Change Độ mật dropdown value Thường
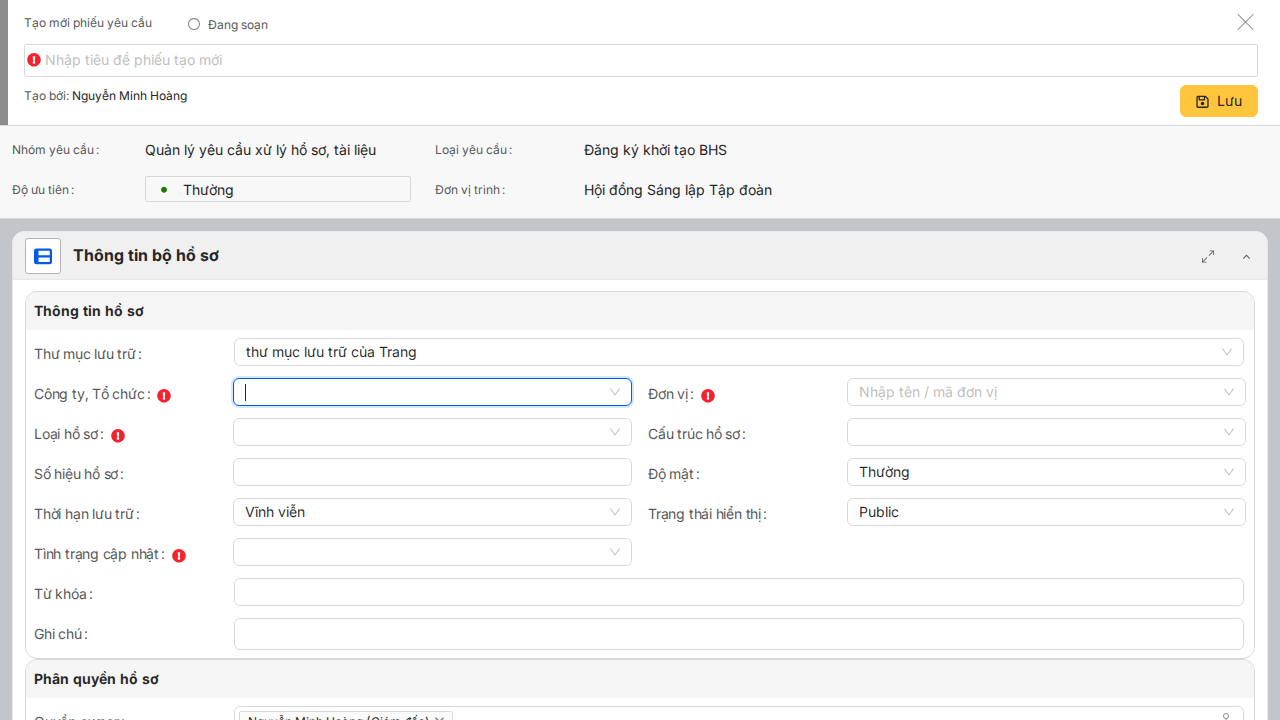This screenshot has width=1280, height=720. [x=1045, y=472]
